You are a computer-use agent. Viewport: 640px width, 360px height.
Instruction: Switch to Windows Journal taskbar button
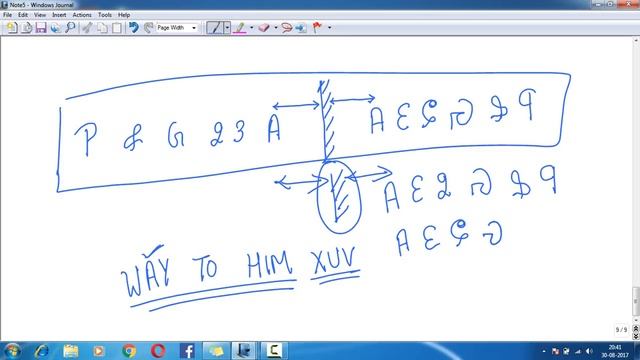click(x=244, y=351)
